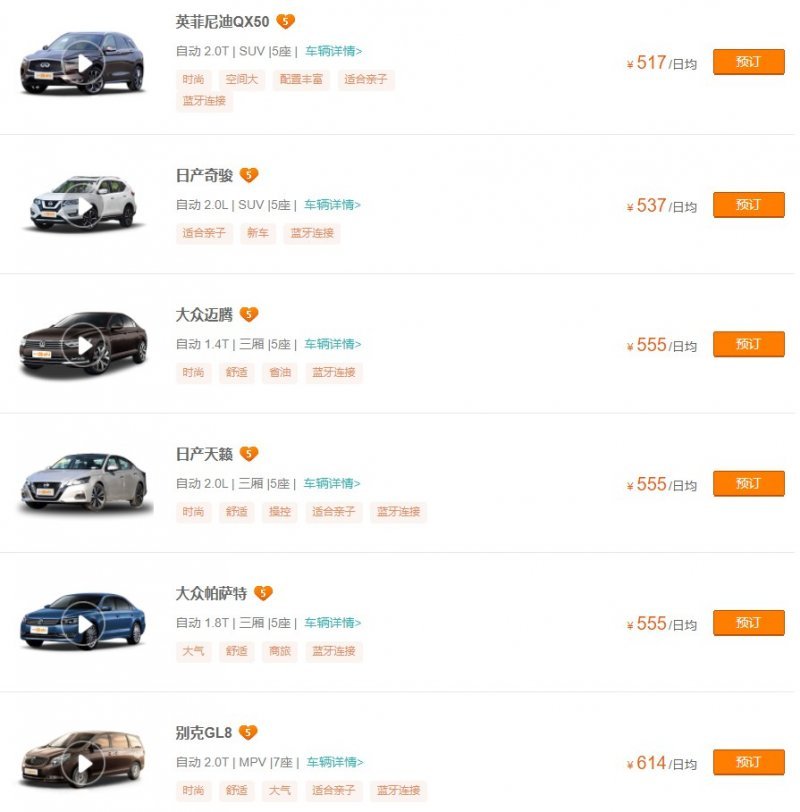Image resolution: width=800 pixels, height=812 pixels.
Task: Click the 日产天籁 car thumbnail
Action: 84,482
